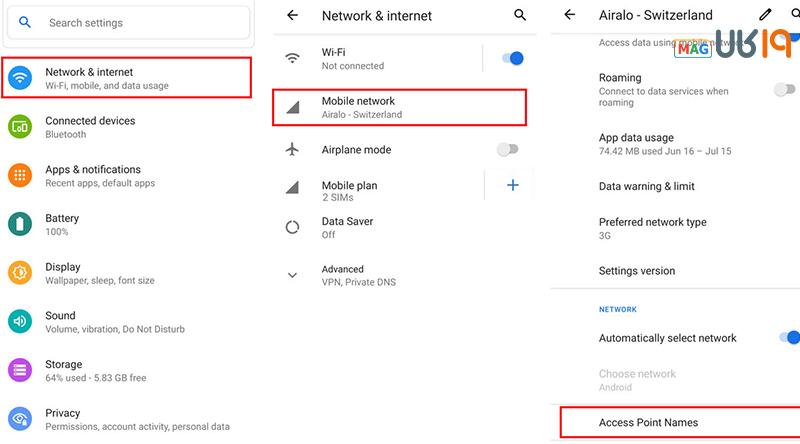Click the search magnifier in Network & internet header
800x444 pixels.
pos(520,15)
